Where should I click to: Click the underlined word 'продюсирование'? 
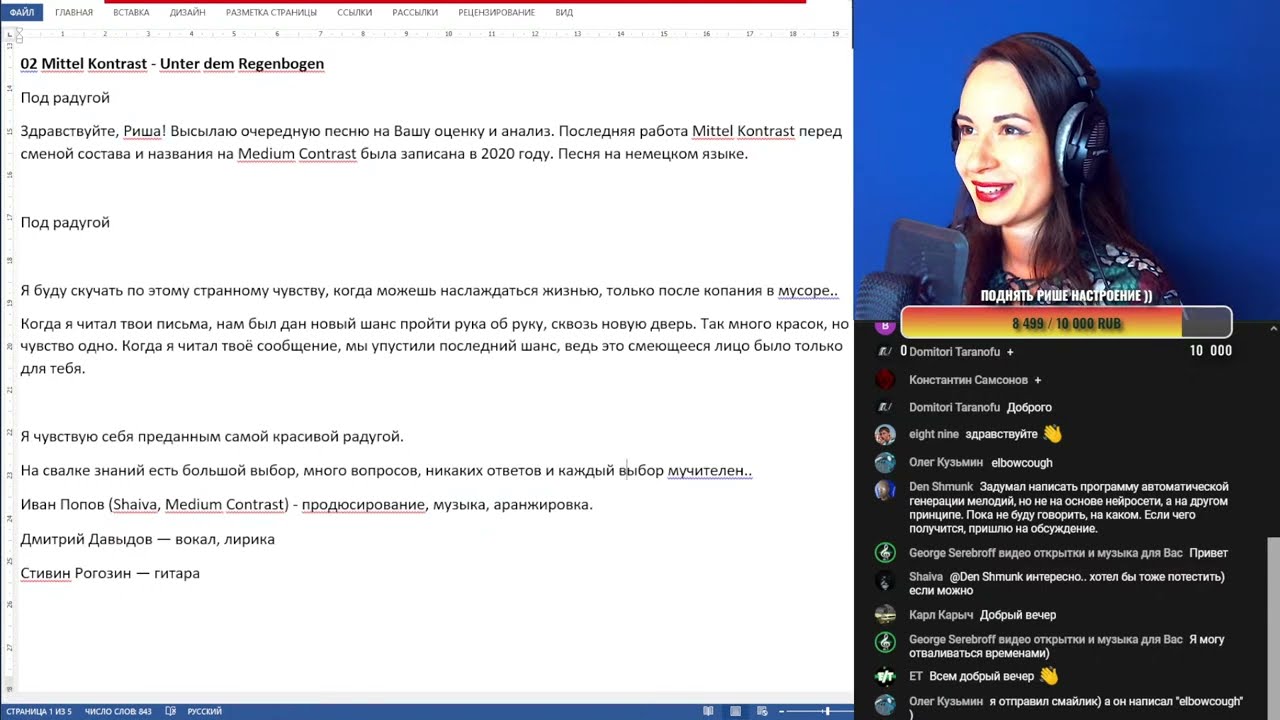(363, 504)
